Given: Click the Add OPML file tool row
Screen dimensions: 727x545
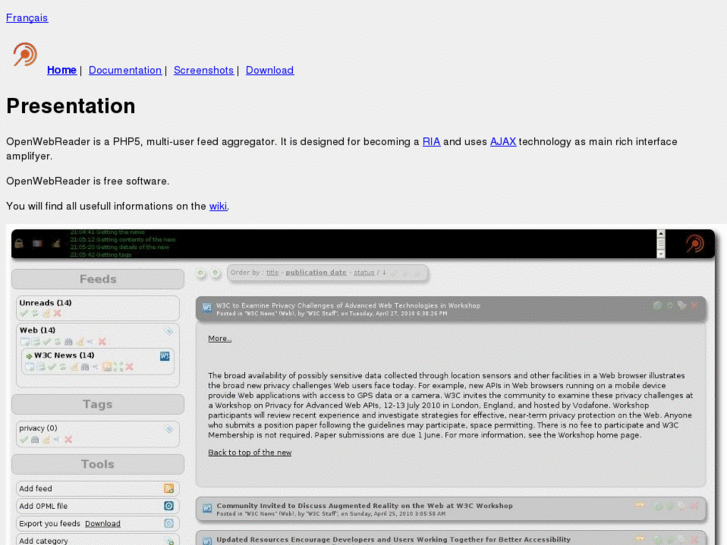Looking at the screenshot, I should (x=98, y=506).
